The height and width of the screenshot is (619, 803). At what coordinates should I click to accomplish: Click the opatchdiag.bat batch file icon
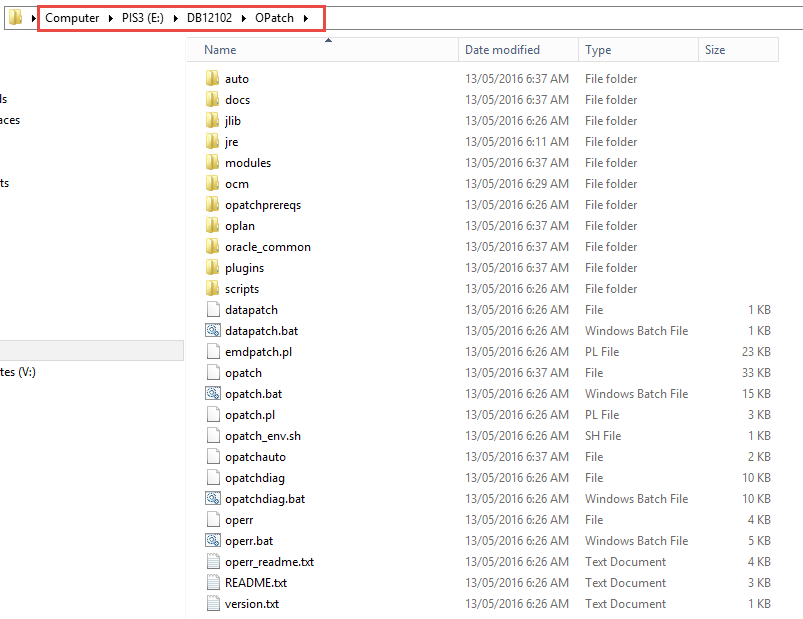tap(212, 499)
